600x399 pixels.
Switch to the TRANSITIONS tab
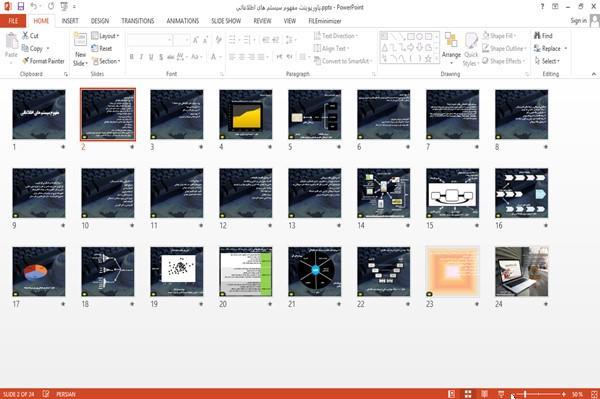tap(138, 21)
